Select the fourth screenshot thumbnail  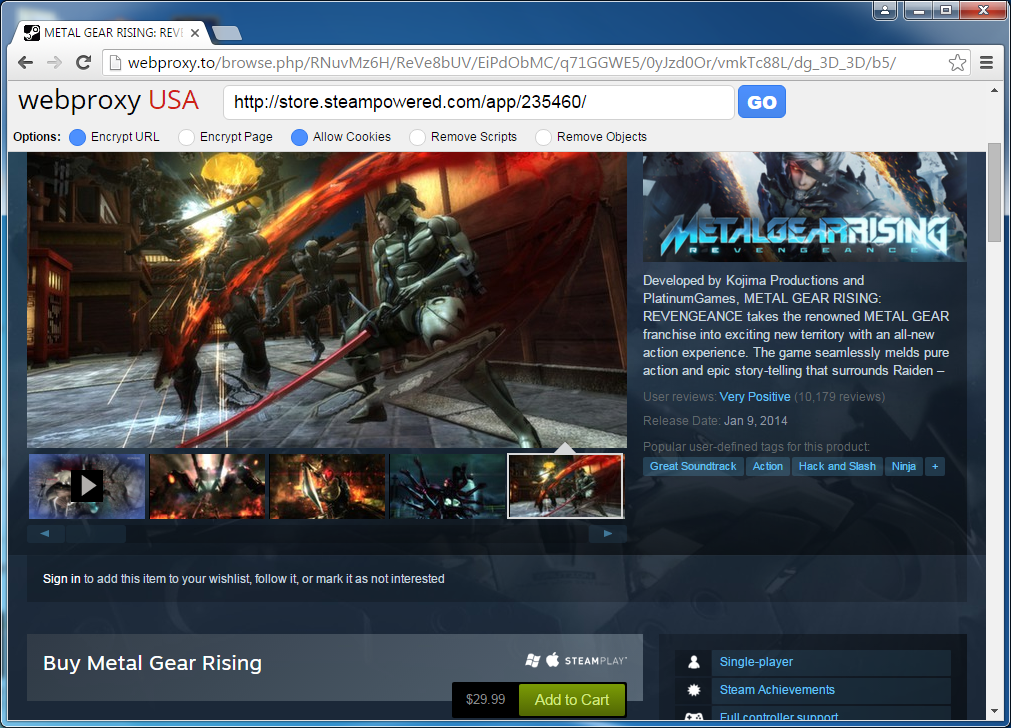tap(447, 486)
